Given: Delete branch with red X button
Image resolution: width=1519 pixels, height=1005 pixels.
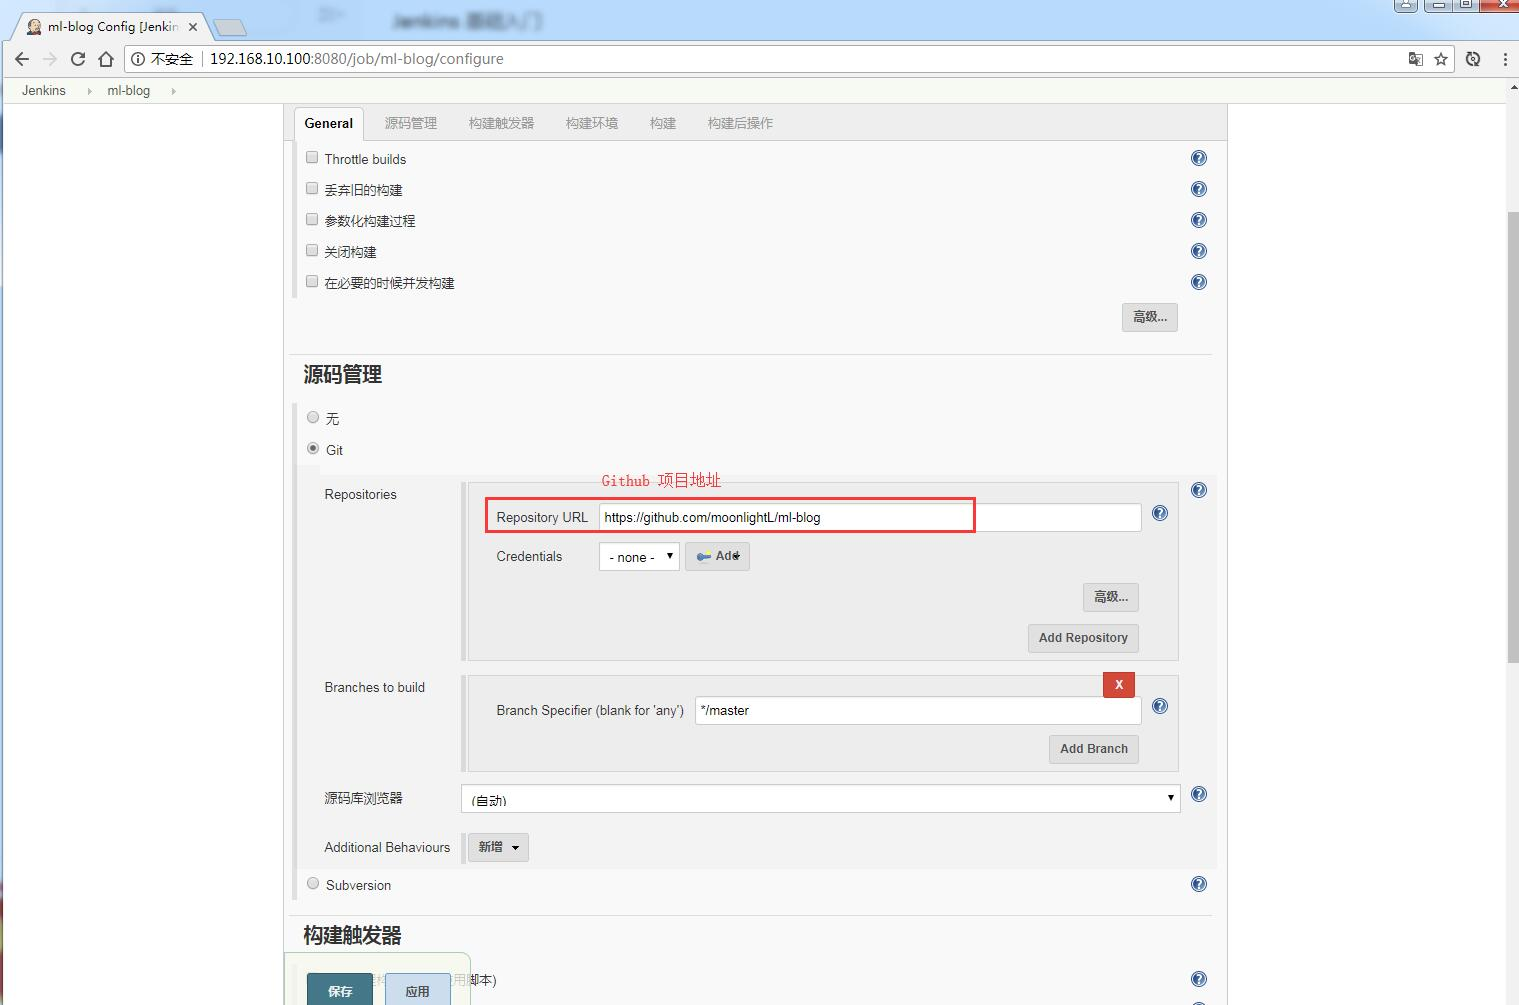Looking at the screenshot, I should tap(1119, 685).
